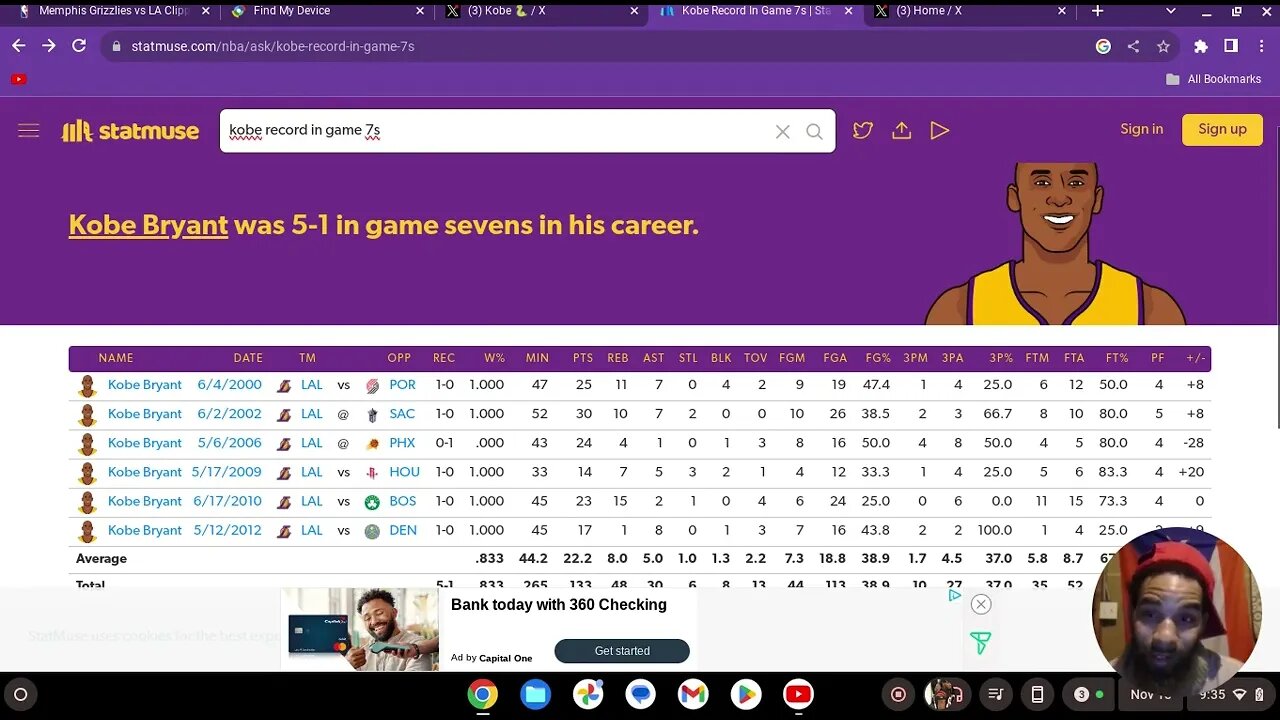
Task: Close the Find My Device tab
Action: (x=419, y=11)
